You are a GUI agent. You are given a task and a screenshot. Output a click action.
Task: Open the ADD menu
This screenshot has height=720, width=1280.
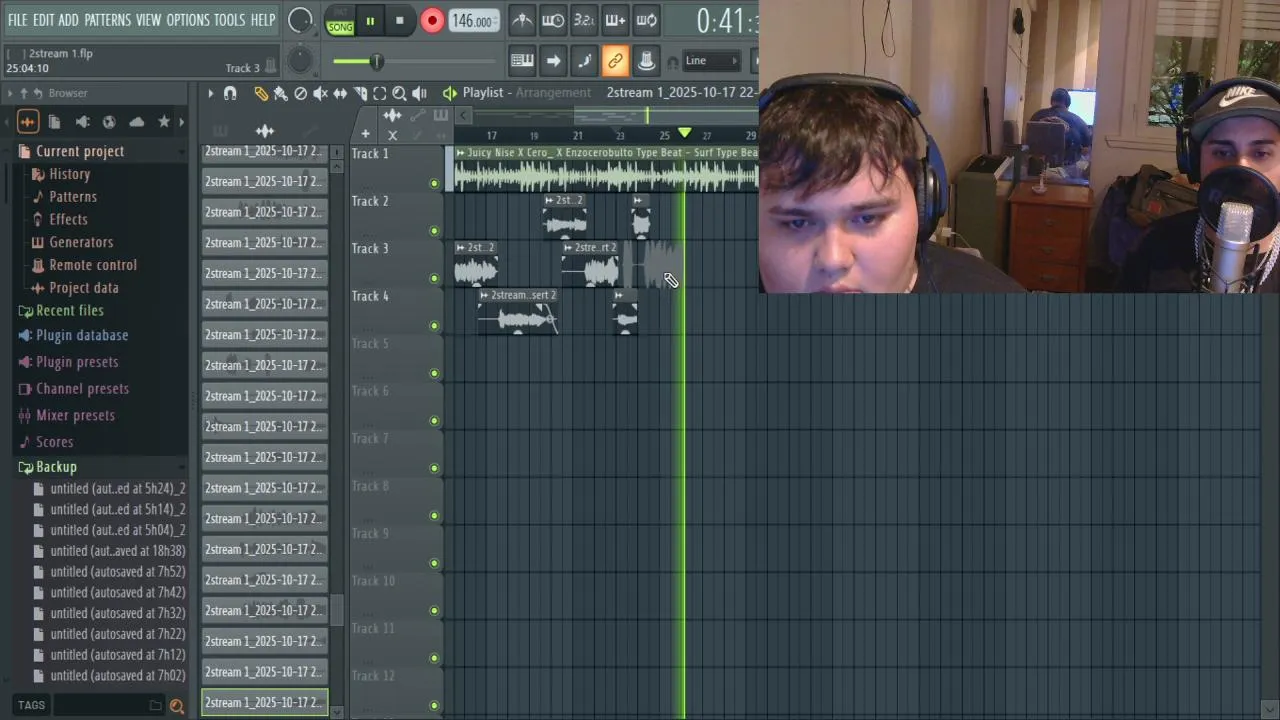coord(68,20)
